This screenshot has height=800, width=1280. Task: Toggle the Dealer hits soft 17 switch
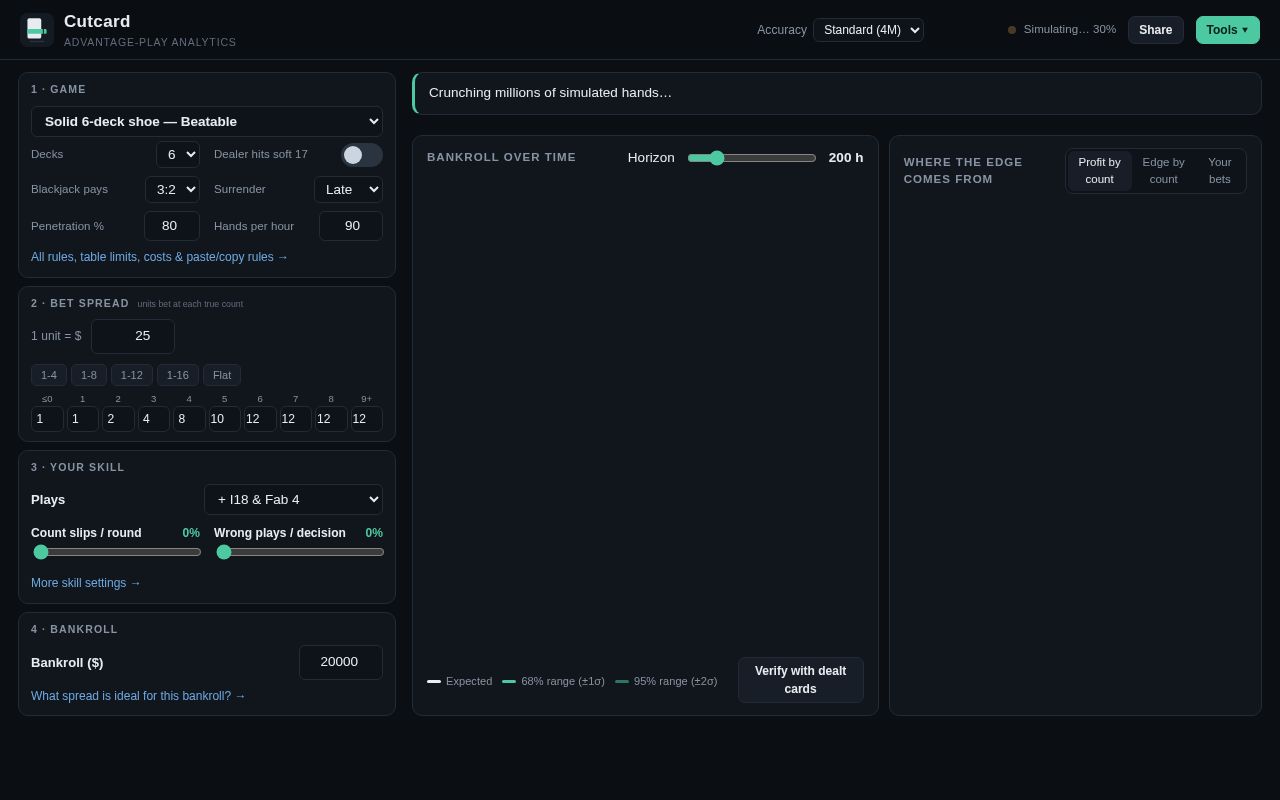click(361, 155)
